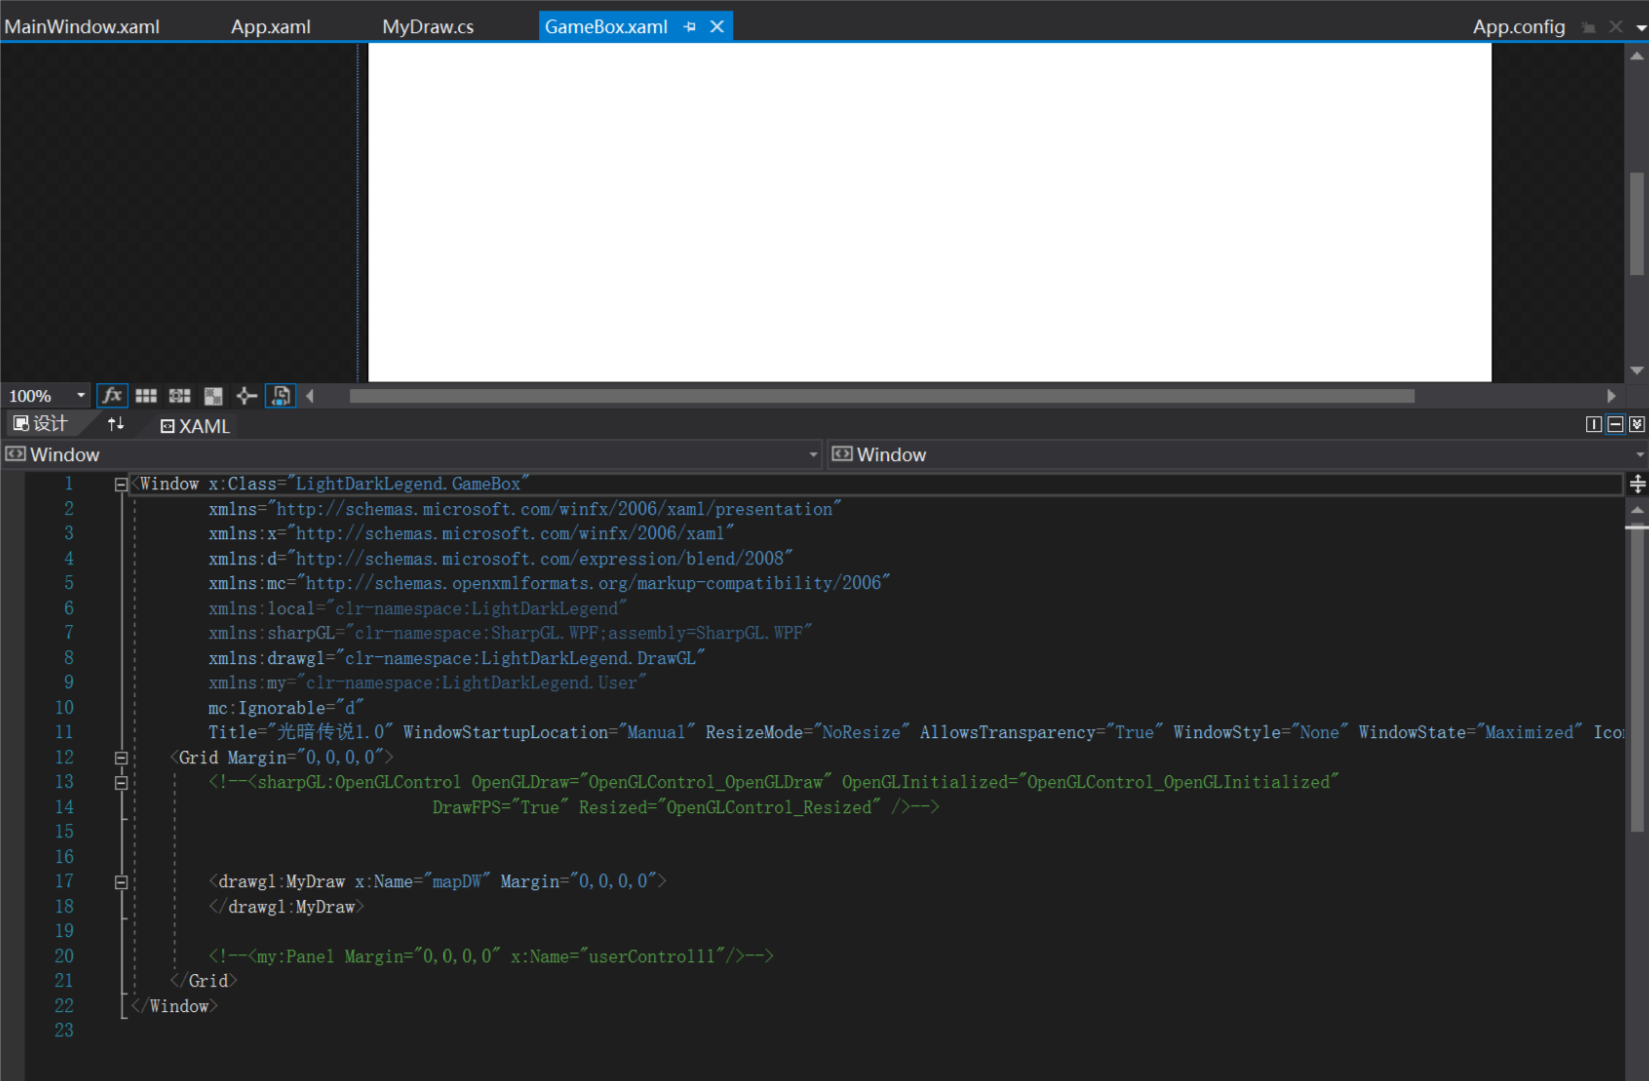This screenshot has height=1081, width=1649.
Task: Open the App.config preview tab
Action: tap(1518, 27)
